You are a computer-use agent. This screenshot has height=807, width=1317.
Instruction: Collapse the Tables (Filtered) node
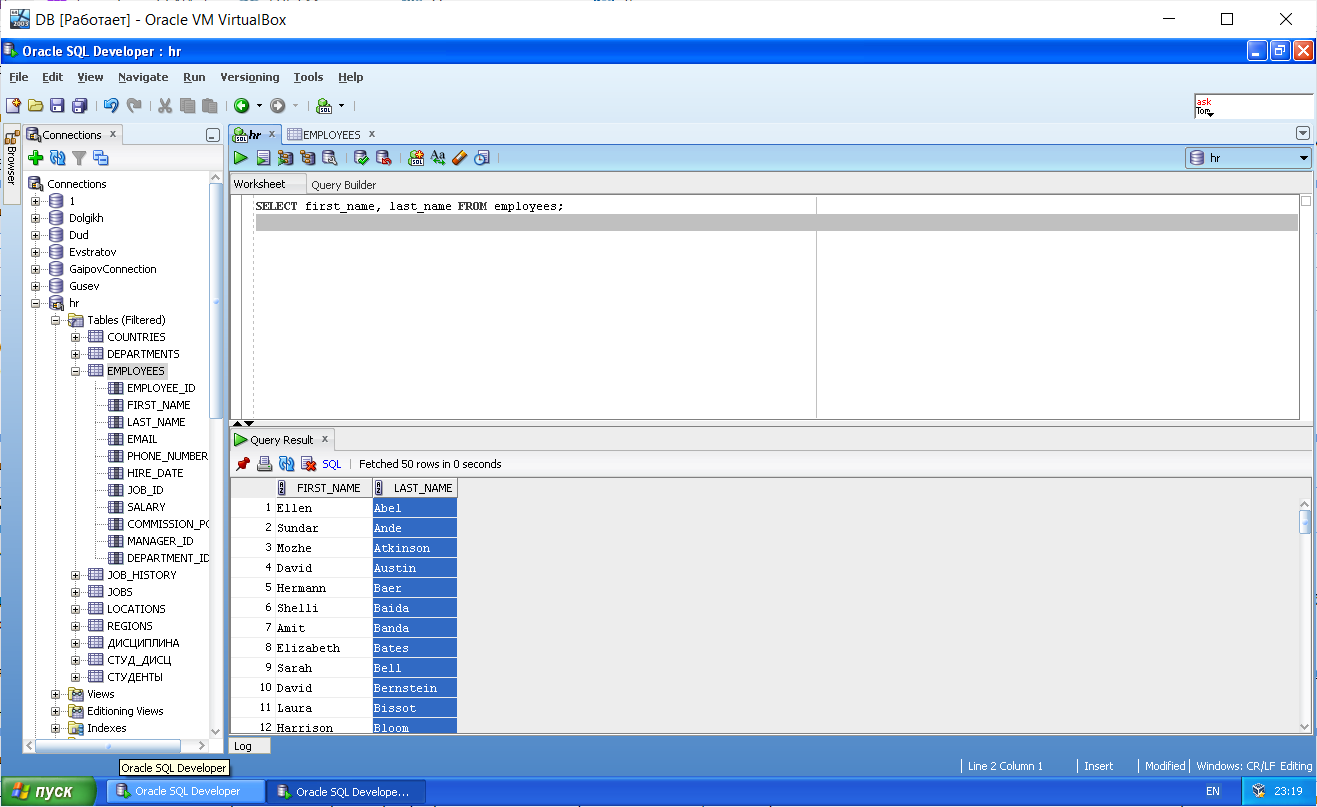coord(56,320)
